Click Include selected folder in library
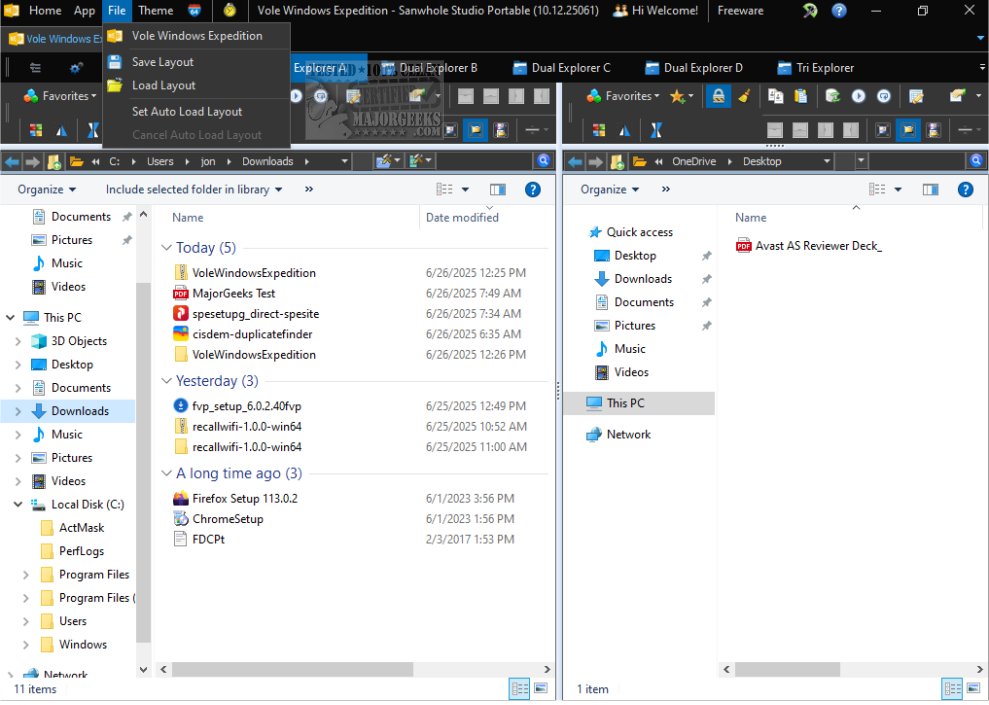This screenshot has width=989, height=705. point(194,189)
